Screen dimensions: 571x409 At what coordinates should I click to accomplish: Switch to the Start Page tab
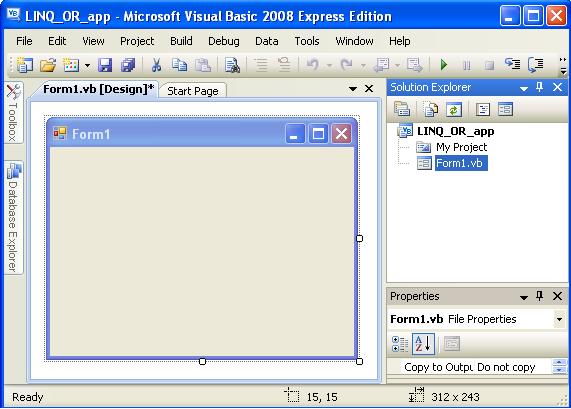[193, 91]
